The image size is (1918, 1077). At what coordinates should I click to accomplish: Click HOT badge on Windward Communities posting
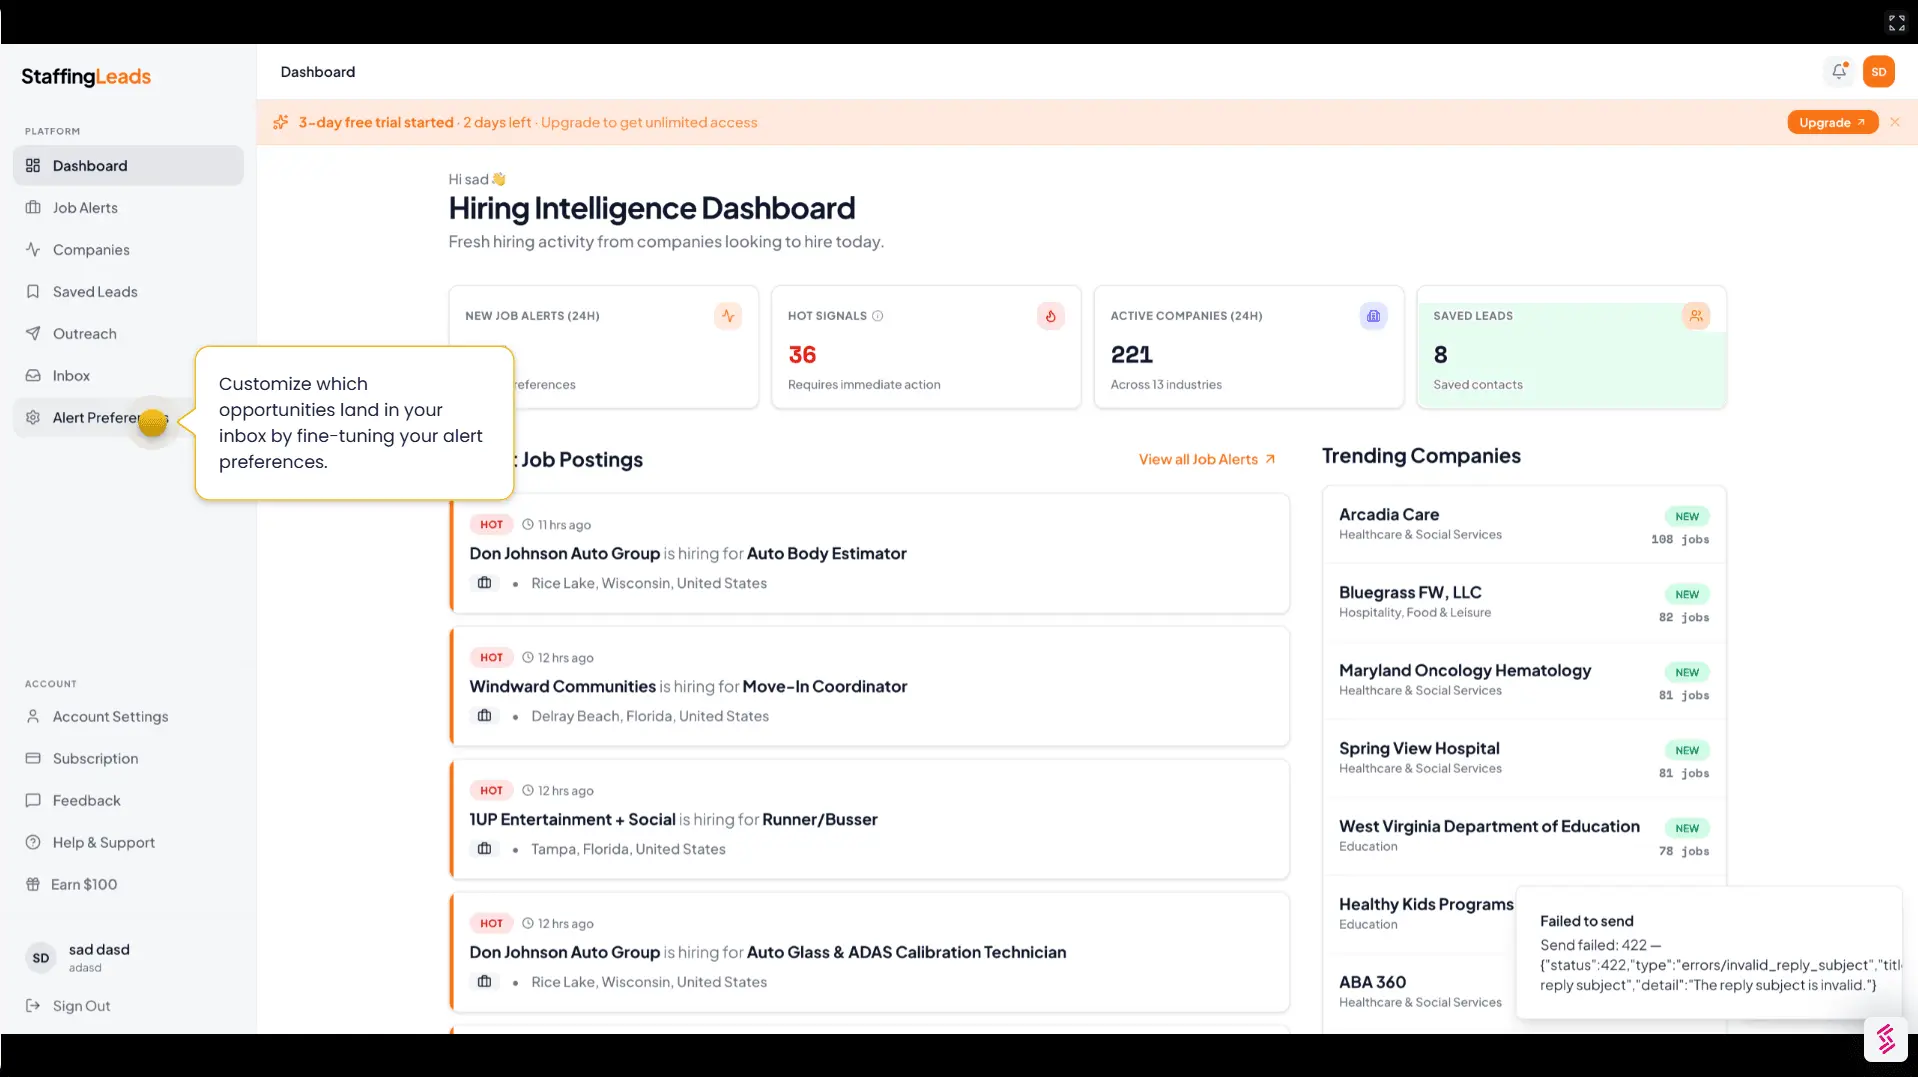[x=491, y=657]
